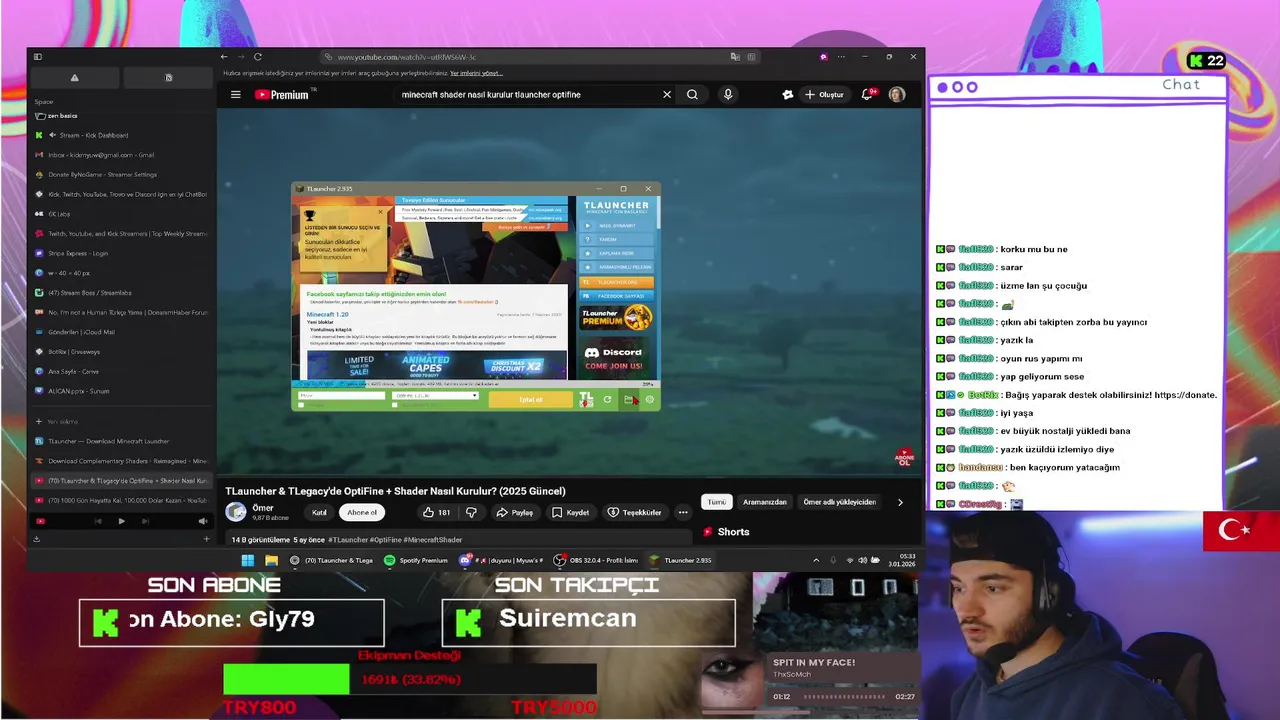Click TLauncher account name field

[x=341, y=396]
